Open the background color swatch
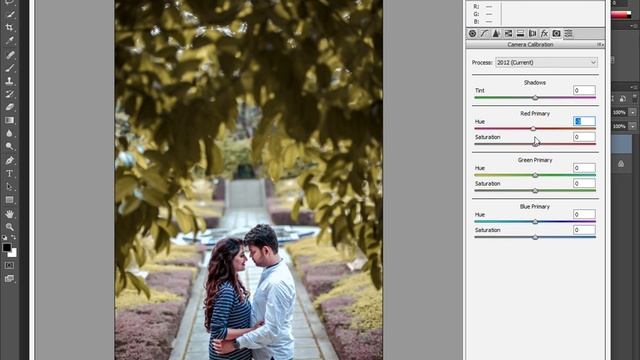 (x=13, y=253)
